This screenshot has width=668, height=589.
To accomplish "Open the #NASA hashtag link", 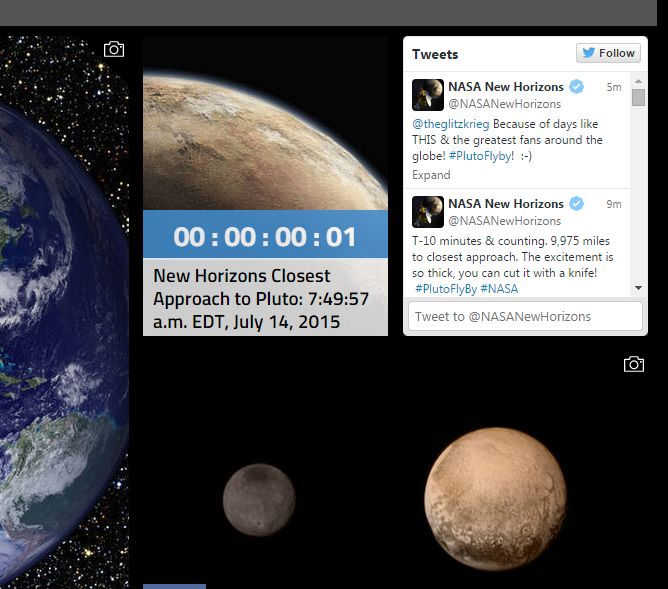I will [499, 289].
